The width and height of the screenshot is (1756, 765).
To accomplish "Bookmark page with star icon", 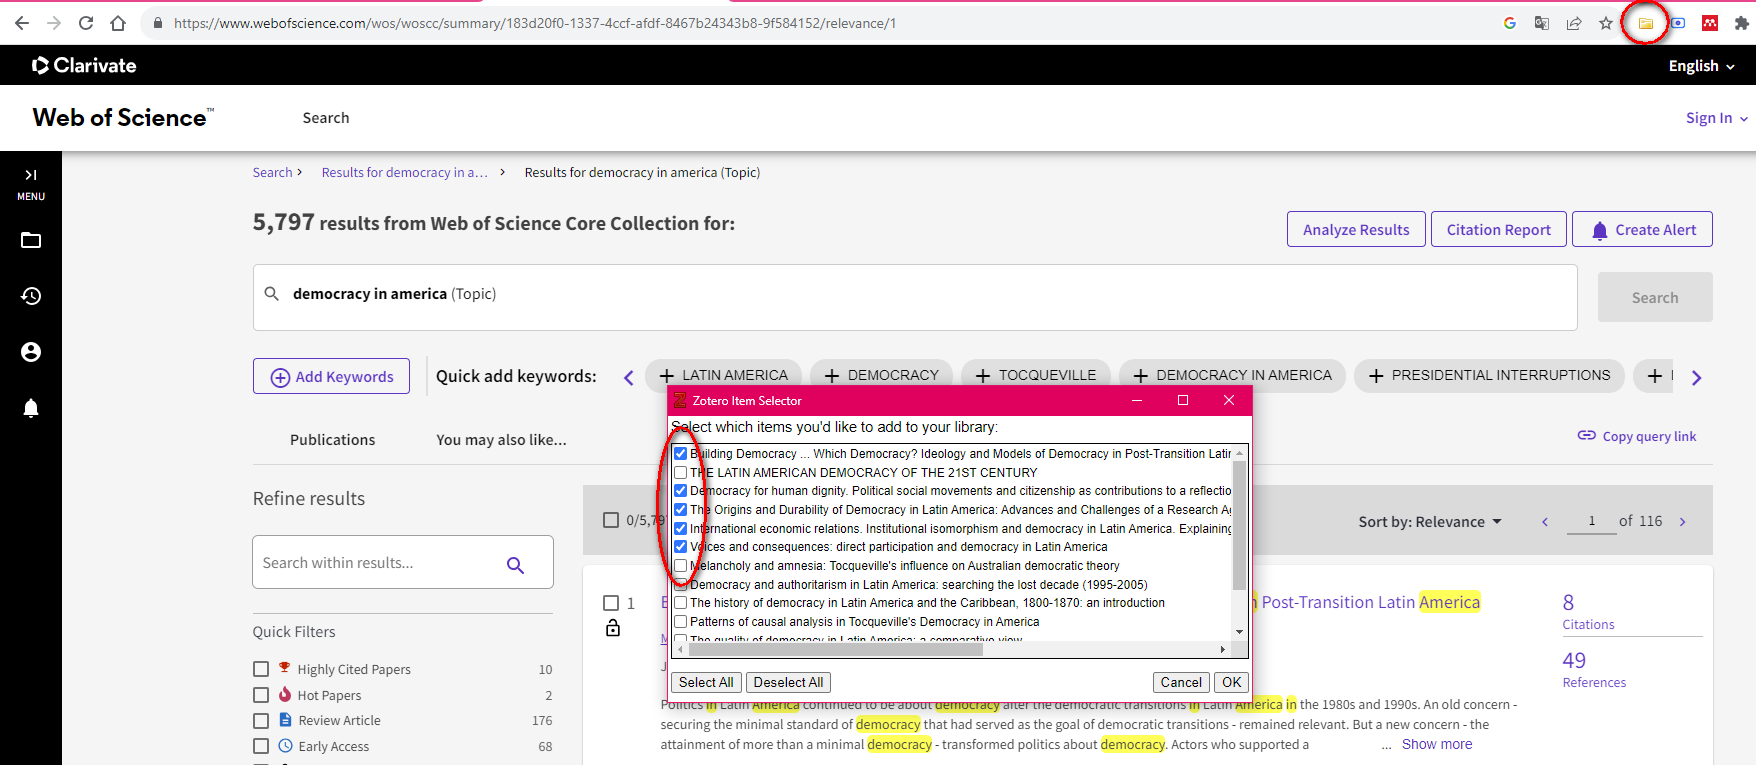I will [1606, 23].
